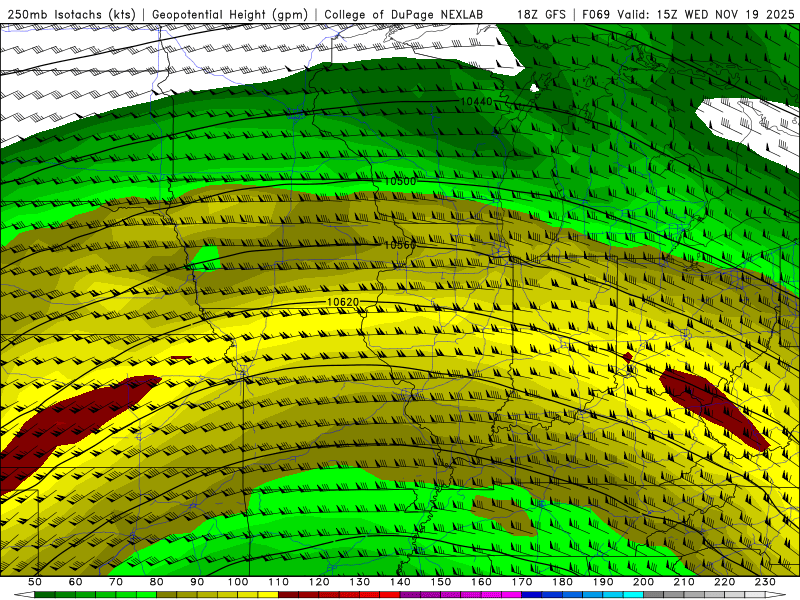The image size is (800, 600).
Task: Click the bright yellow color bar swatch below 110
Action: 268,595
